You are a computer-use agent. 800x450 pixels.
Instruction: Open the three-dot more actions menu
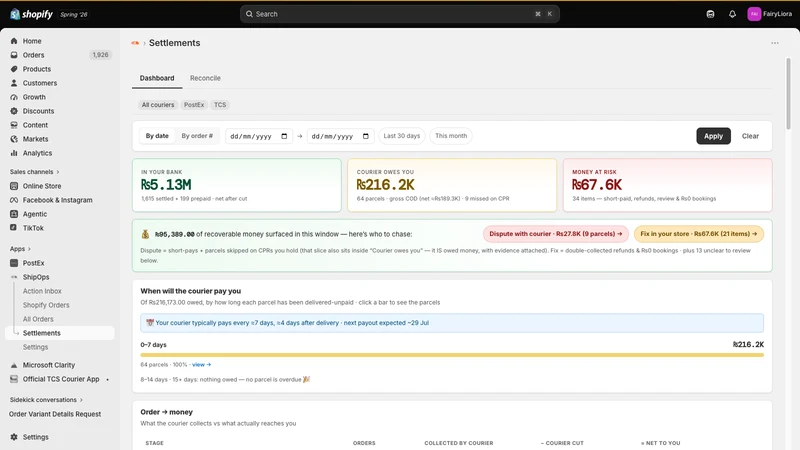click(x=774, y=43)
